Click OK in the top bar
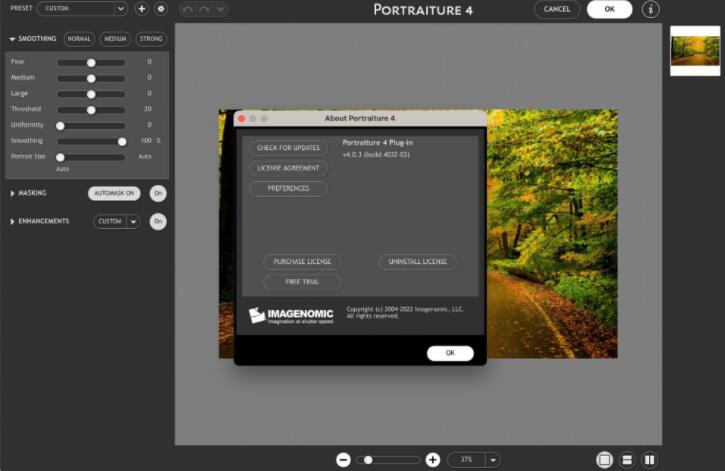The width and height of the screenshot is (725, 471). tap(609, 9)
